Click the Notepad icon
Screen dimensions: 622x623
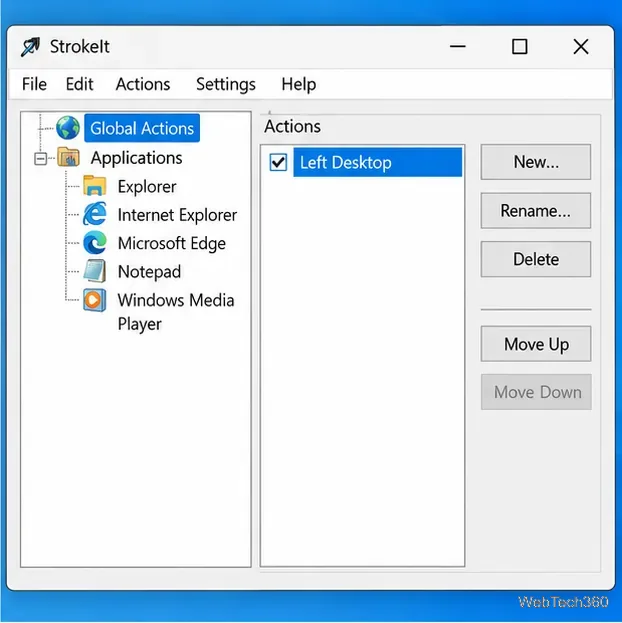[x=95, y=271]
